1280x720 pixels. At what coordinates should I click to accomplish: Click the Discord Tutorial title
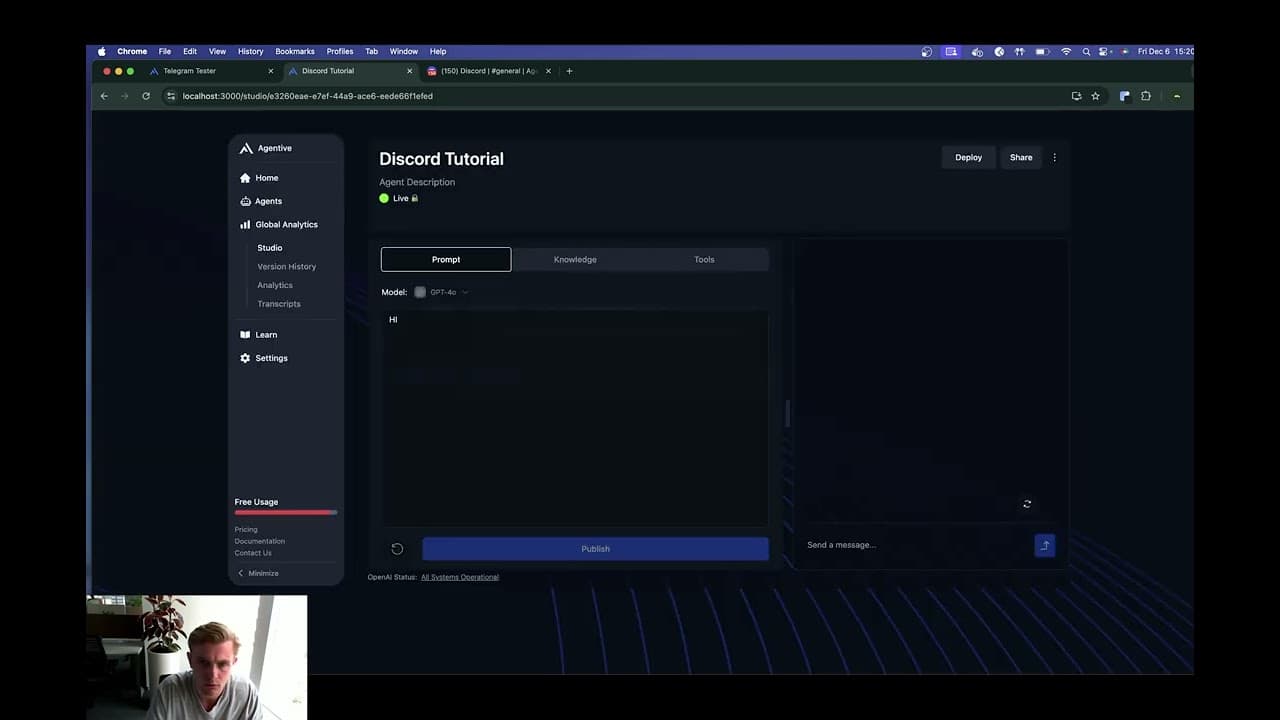[441, 159]
